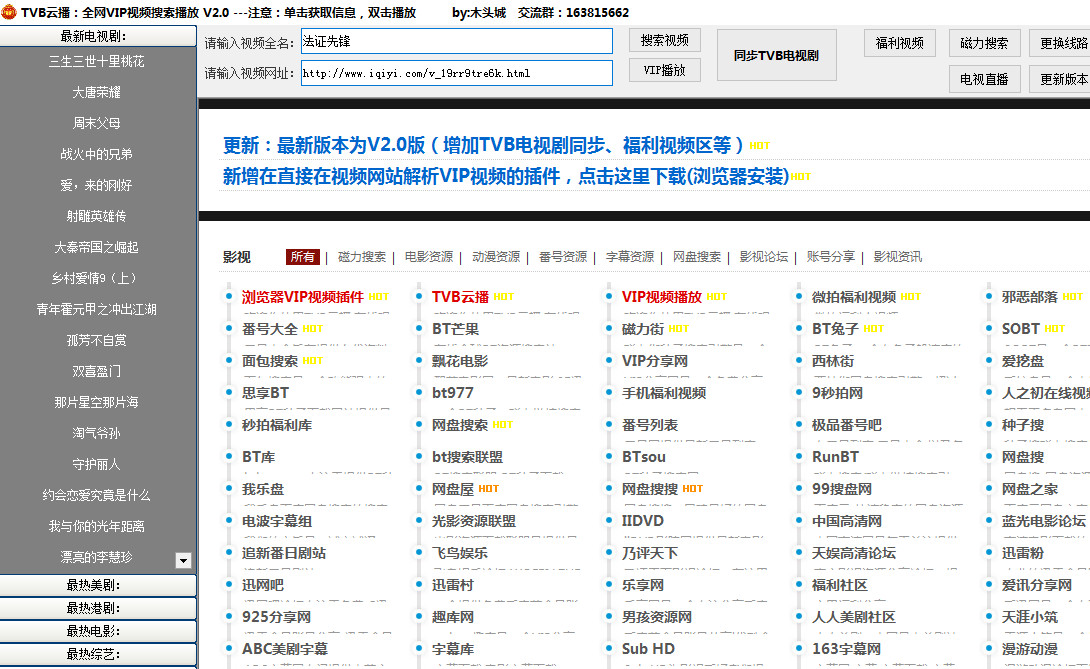This screenshot has height=669, width=1090.
Task: Select 守护丽人 in the list
Action: pos(97,464)
